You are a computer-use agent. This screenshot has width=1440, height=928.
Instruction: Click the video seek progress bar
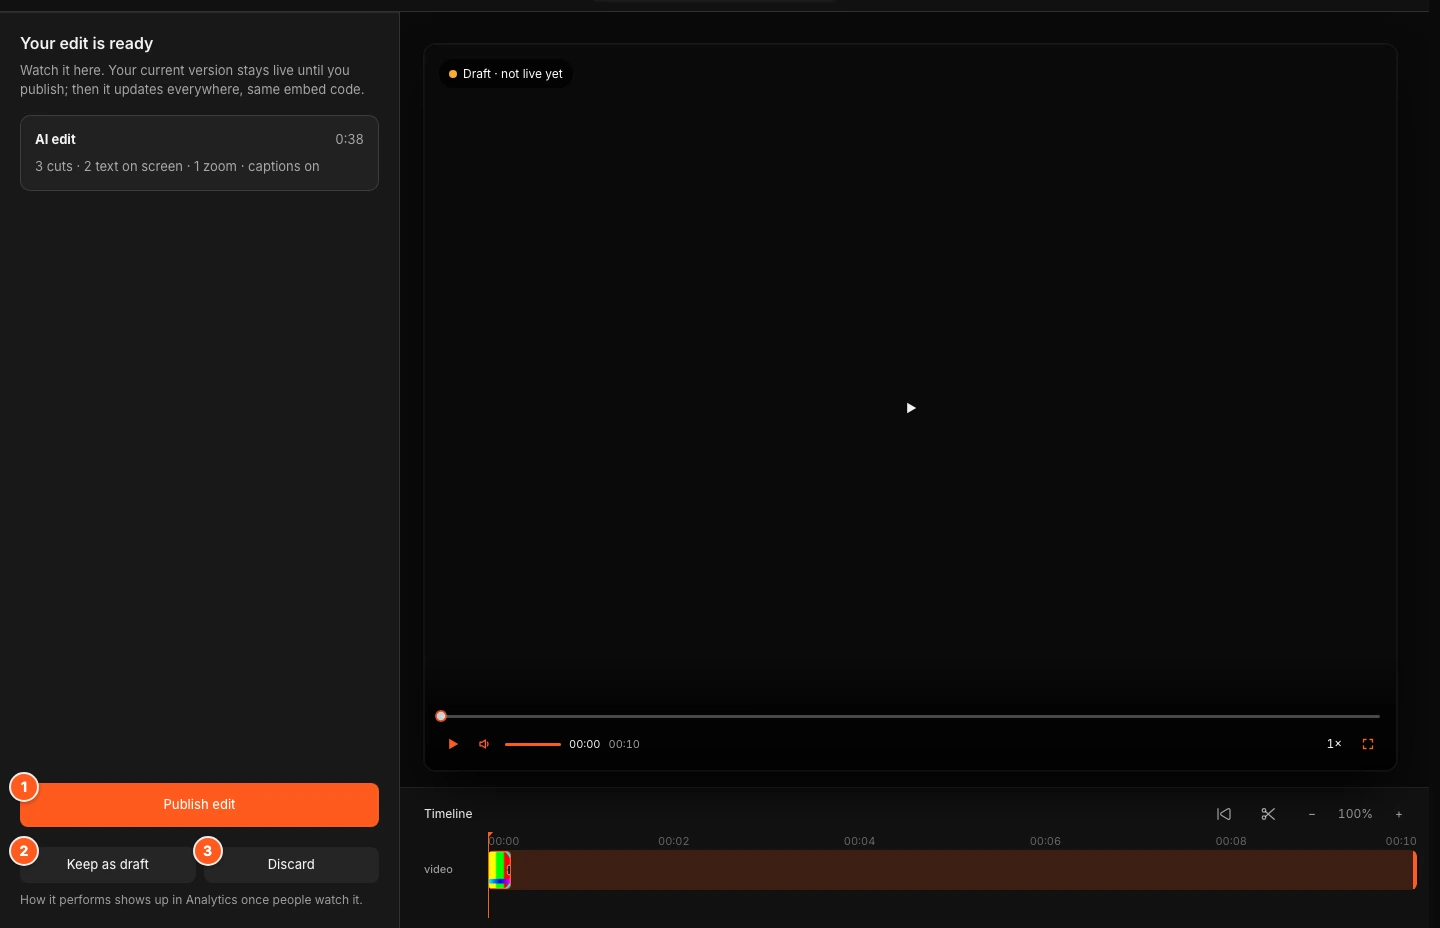910,716
